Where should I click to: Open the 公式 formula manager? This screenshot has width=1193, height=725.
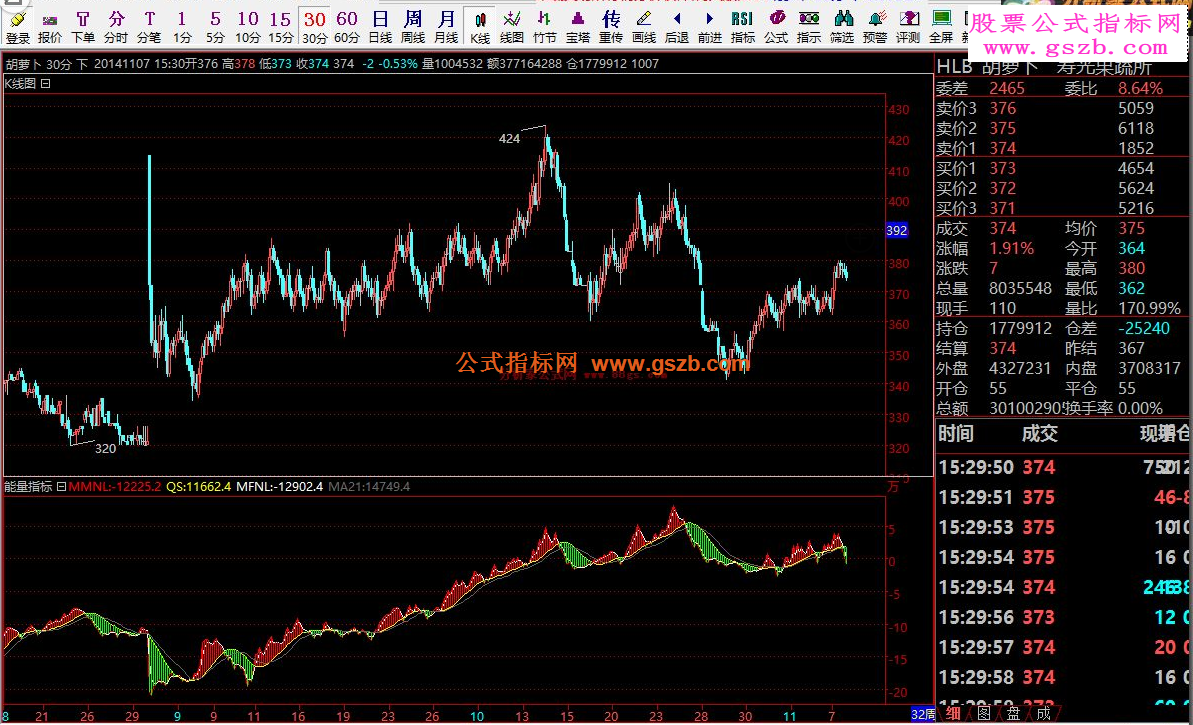click(776, 26)
